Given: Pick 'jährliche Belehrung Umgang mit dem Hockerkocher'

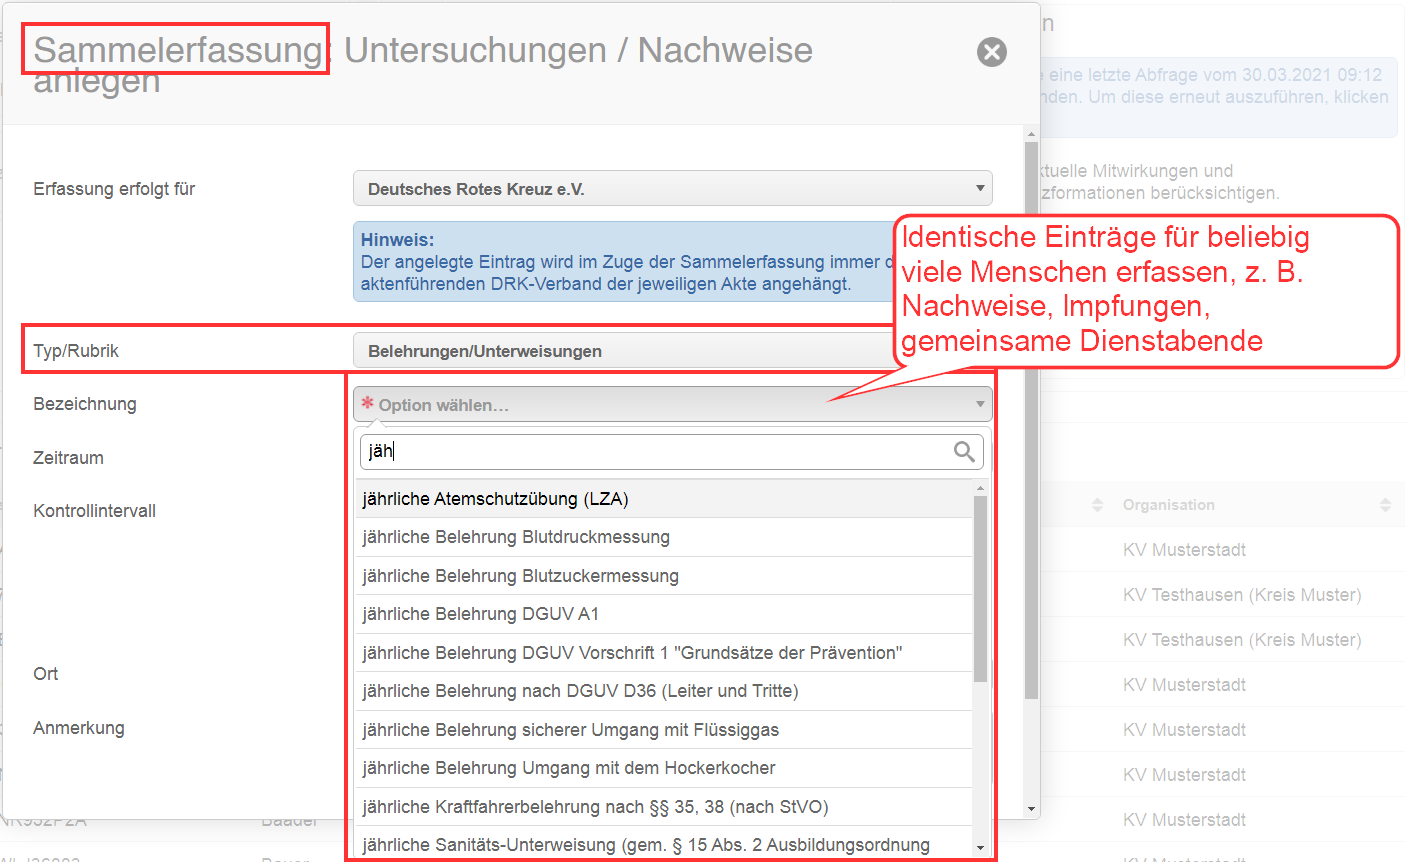Looking at the screenshot, I should pyautogui.click(x=664, y=768).
